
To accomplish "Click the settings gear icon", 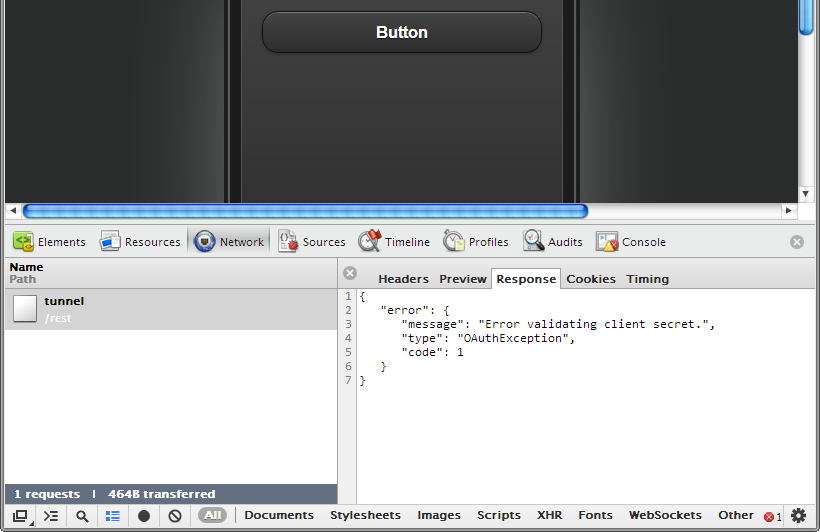I will click(798, 516).
